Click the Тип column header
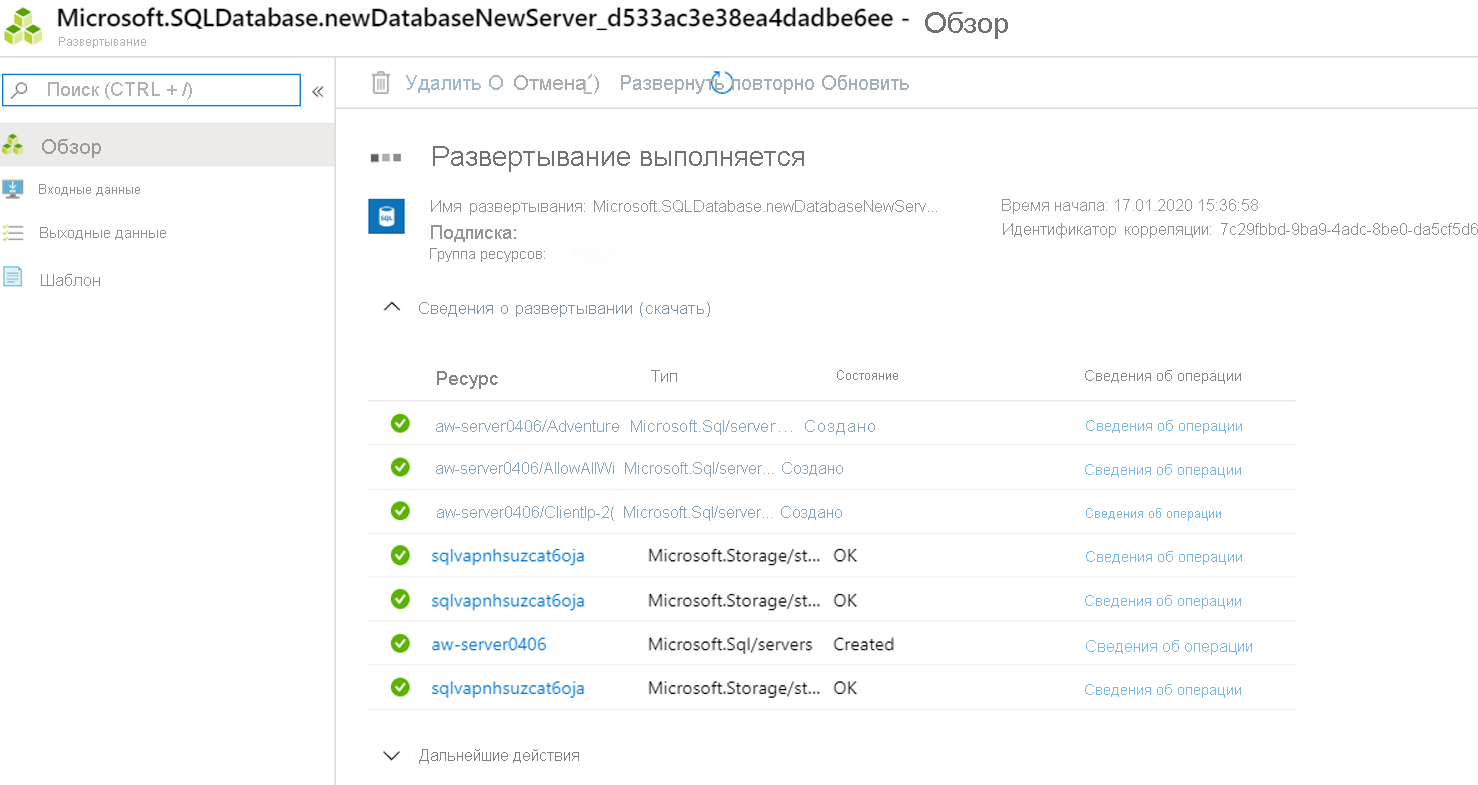Image resolution: width=1478 pixels, height=785 pixels. (664, 376)
